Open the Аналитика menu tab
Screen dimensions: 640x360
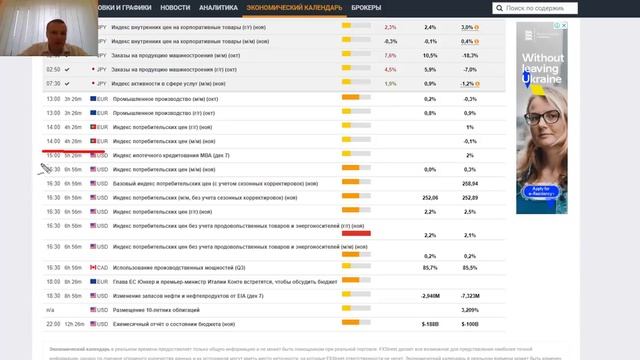[x=218, y=8]
